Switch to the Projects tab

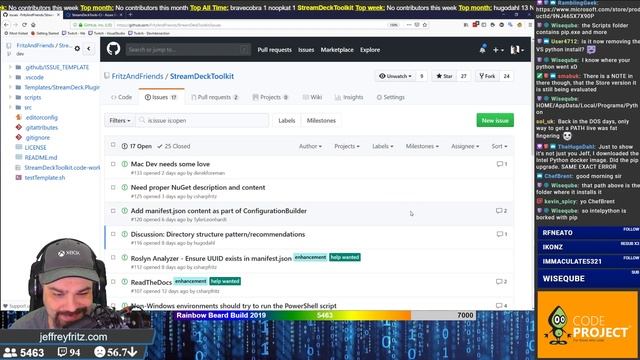(x=270, y=97)
